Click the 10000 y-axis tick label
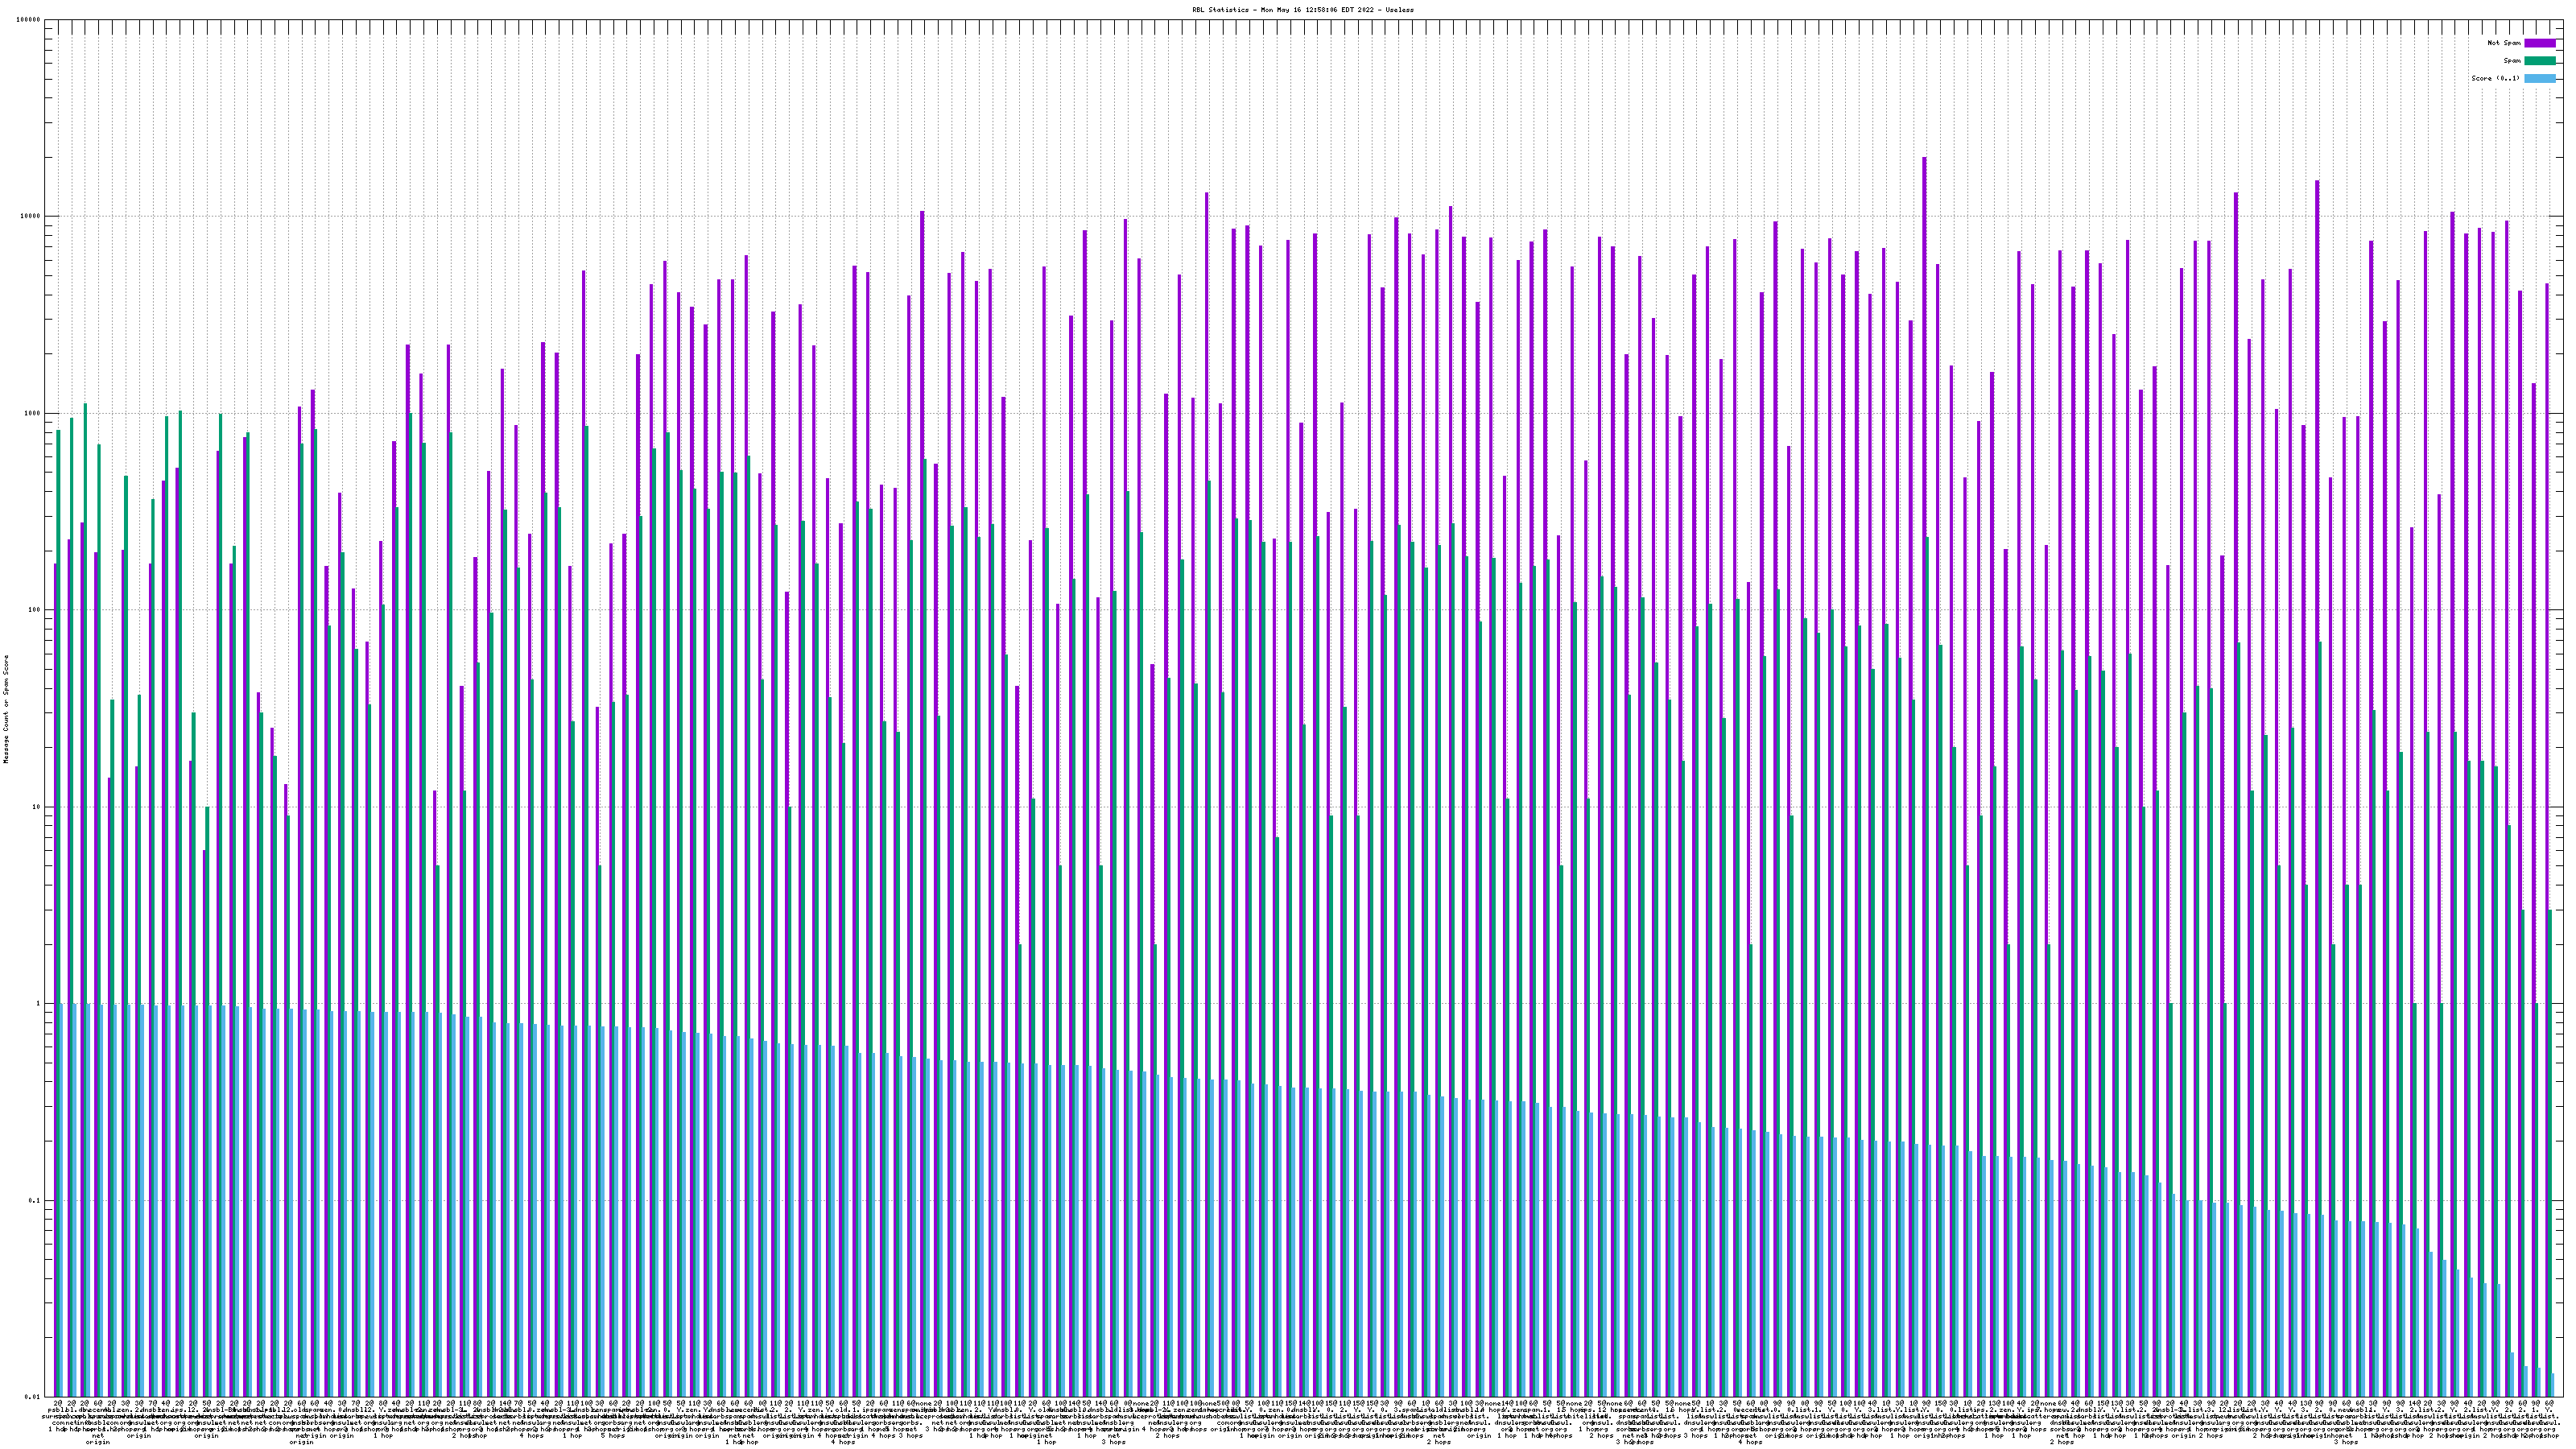Image resolution: width=2576 pixels, height=1449 pixels. point(31,217)
